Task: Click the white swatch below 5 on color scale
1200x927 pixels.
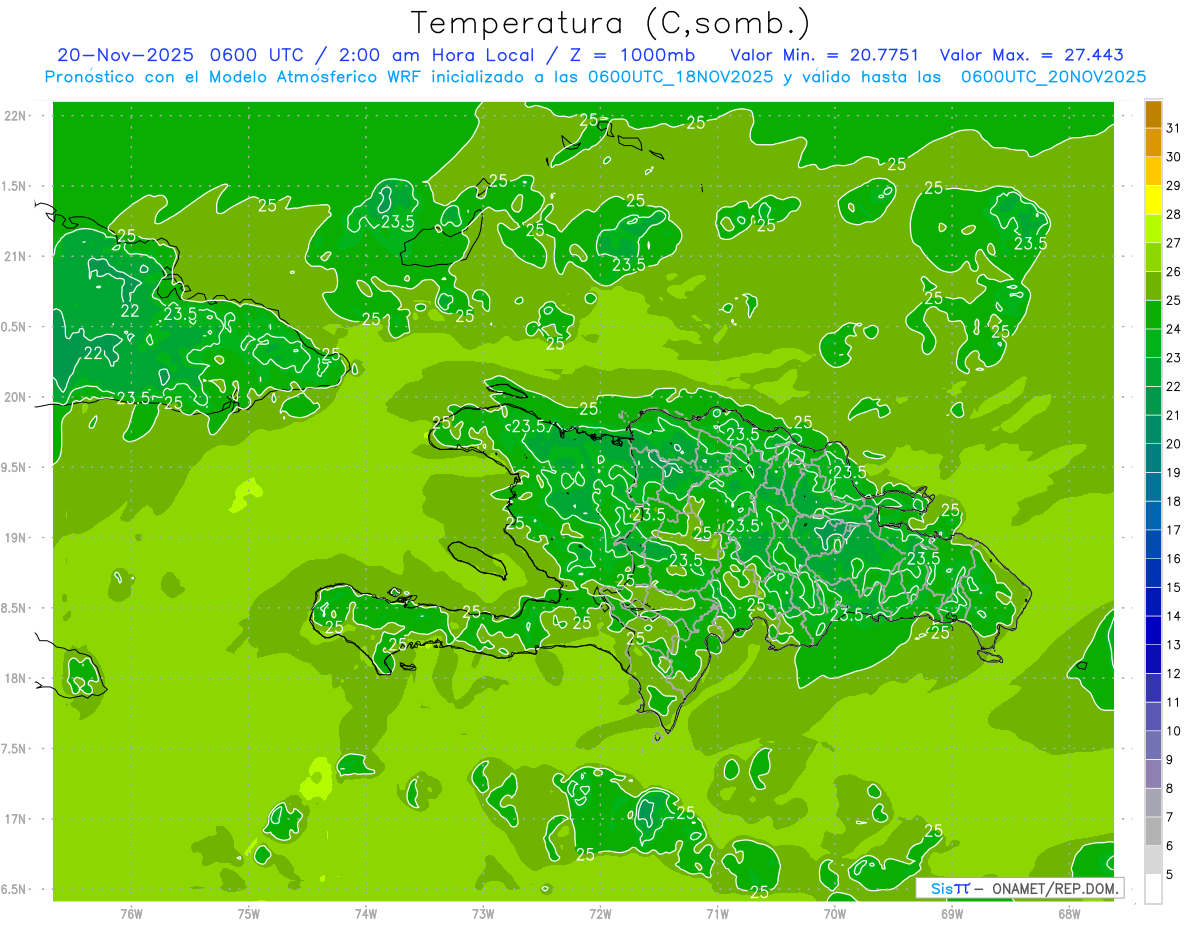Action: click(x=1153, y=889)
